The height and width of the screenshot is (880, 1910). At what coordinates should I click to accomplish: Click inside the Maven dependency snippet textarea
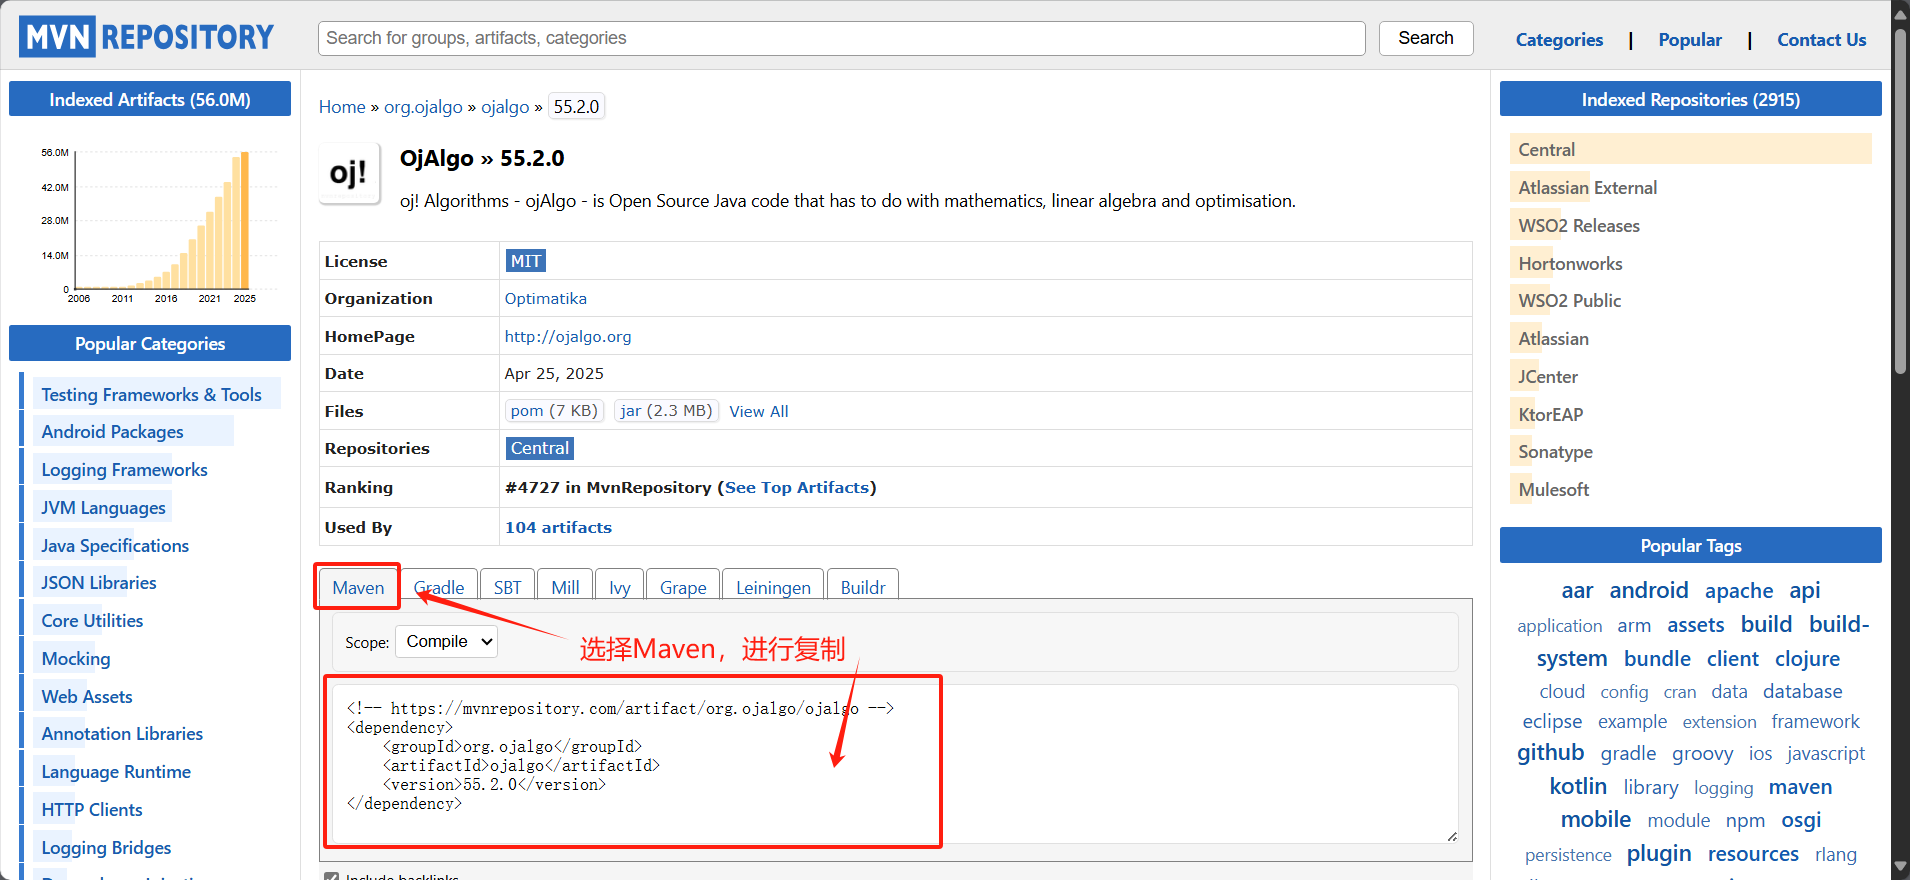click(897, 763)
